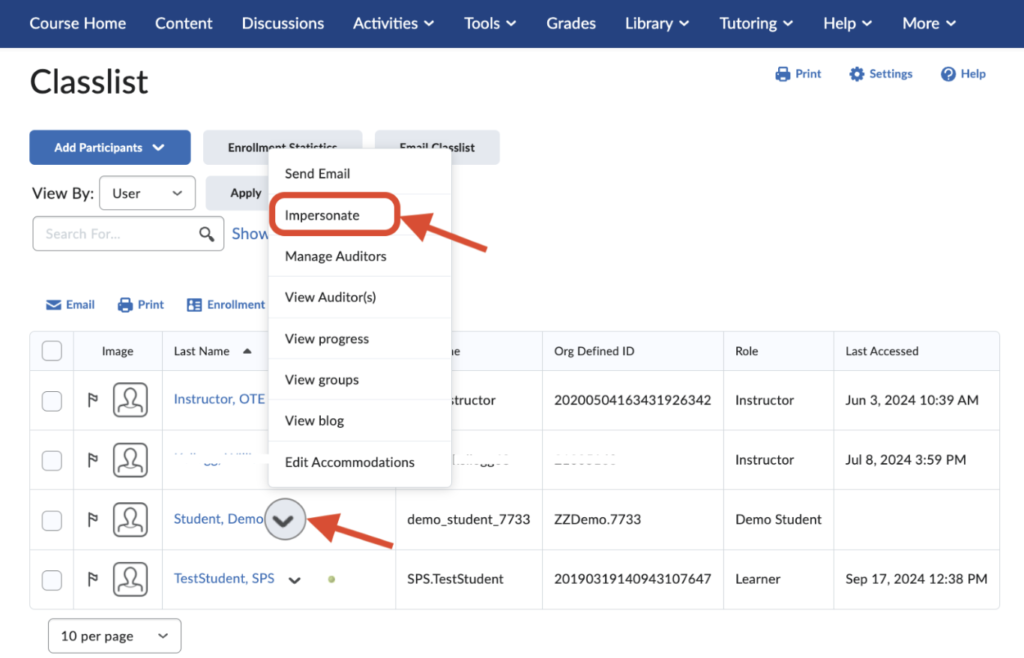Click the green online status dot
This screenshot has width=1024, height=658.
(332, 579)
